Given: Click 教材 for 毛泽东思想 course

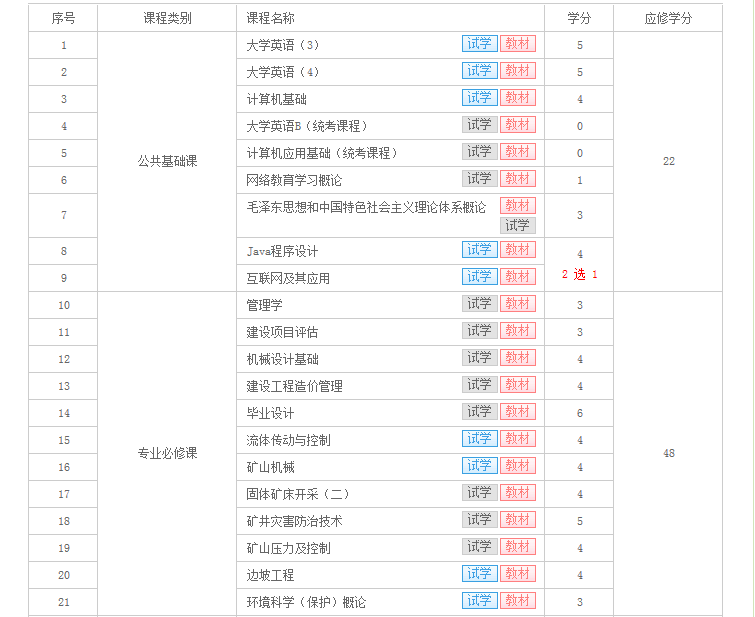Looking at the screenshot, I should tap(517, 205).
